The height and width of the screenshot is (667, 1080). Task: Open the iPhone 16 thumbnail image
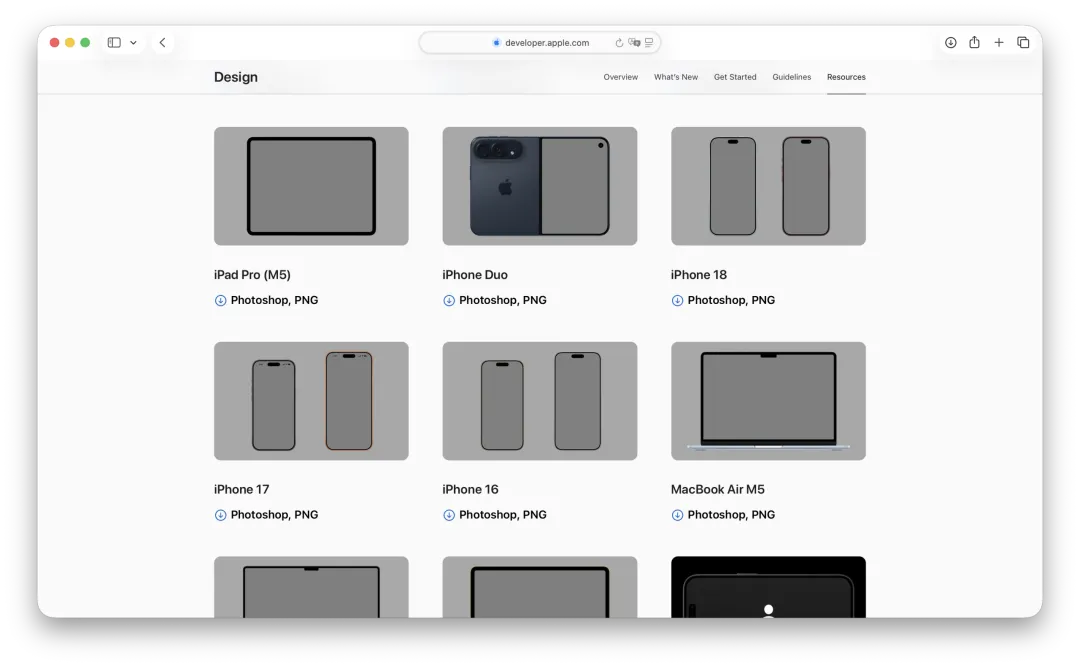coord(540,401)
